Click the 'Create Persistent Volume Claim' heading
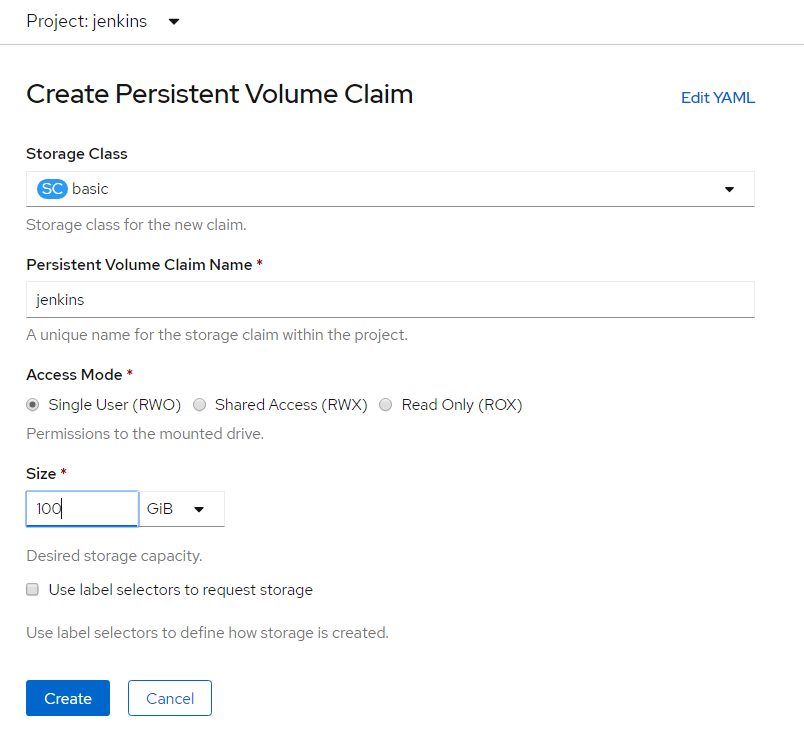The image size is (804, 743). coord(220,94)
